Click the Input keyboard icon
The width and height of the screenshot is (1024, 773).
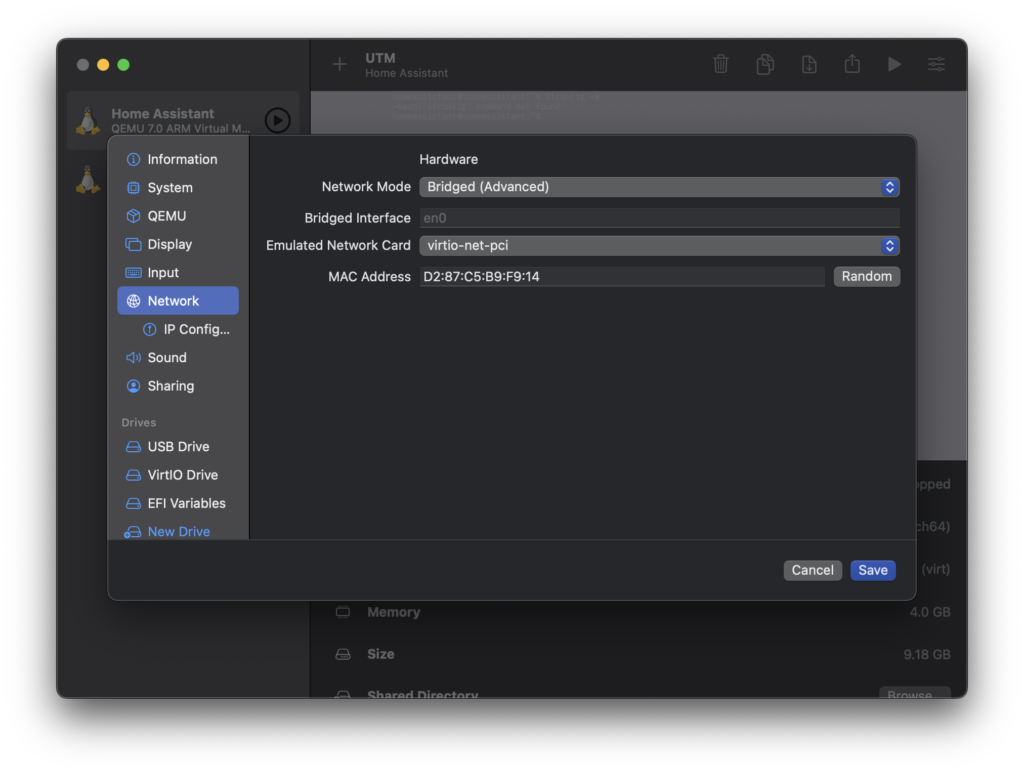pyautogui.click(x=133, y=273)
